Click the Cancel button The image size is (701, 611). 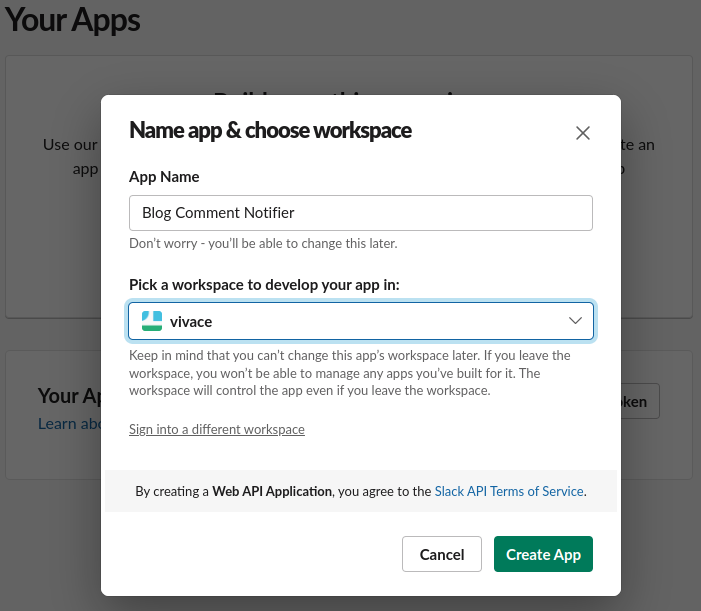click(442, 554)
